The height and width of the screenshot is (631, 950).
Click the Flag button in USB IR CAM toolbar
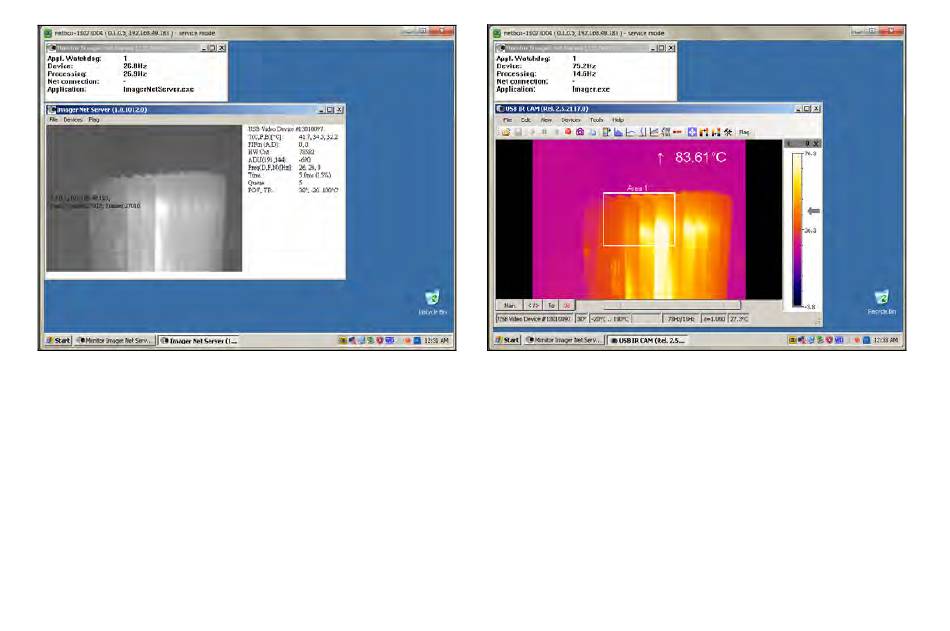coord(744,132)
